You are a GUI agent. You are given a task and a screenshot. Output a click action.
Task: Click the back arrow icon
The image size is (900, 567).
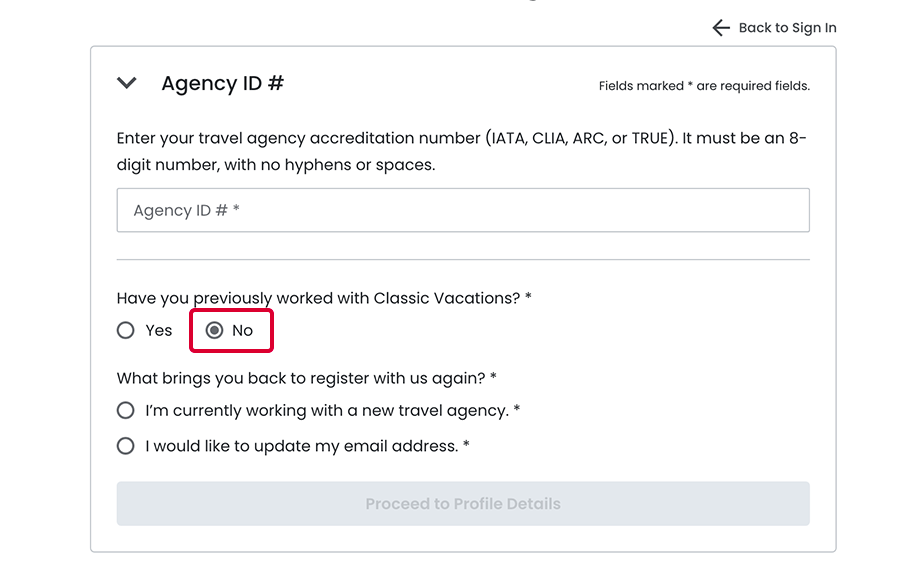click(x=721, y=28)
